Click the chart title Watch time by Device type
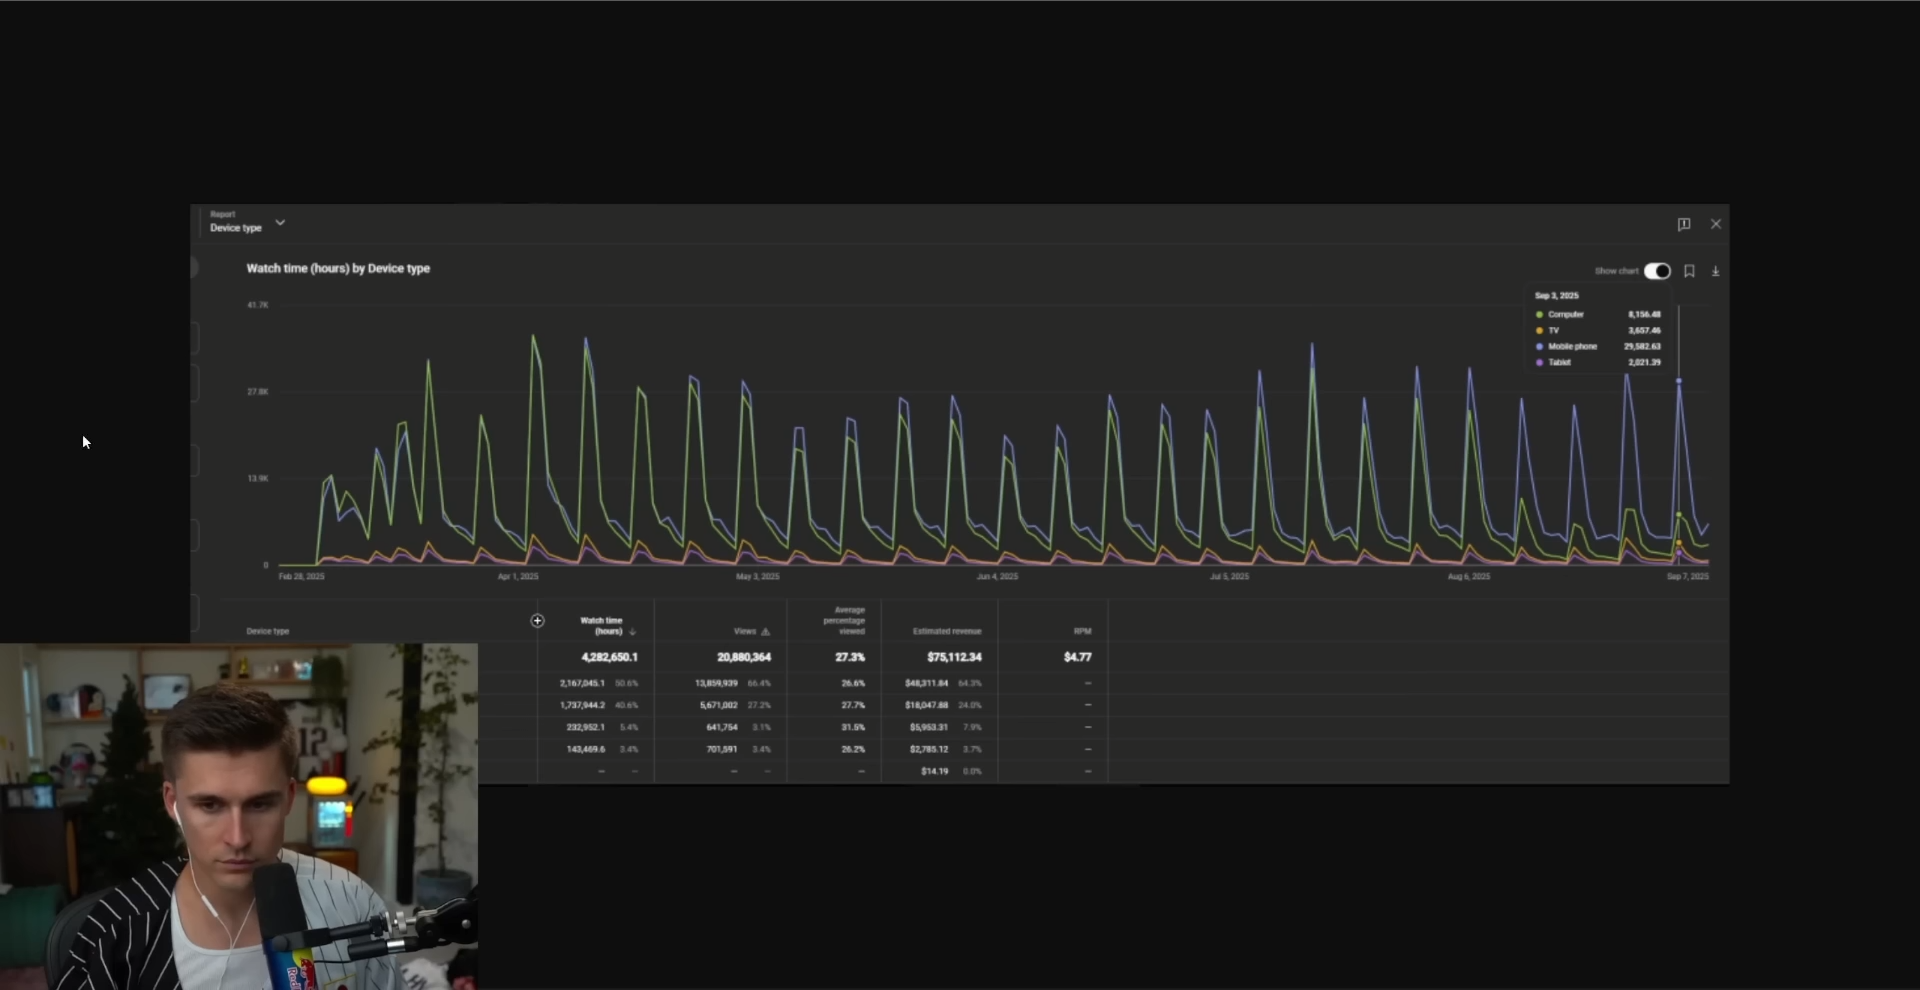The height and width of the screenshot is (990, 1920). [x=338, y=268]
